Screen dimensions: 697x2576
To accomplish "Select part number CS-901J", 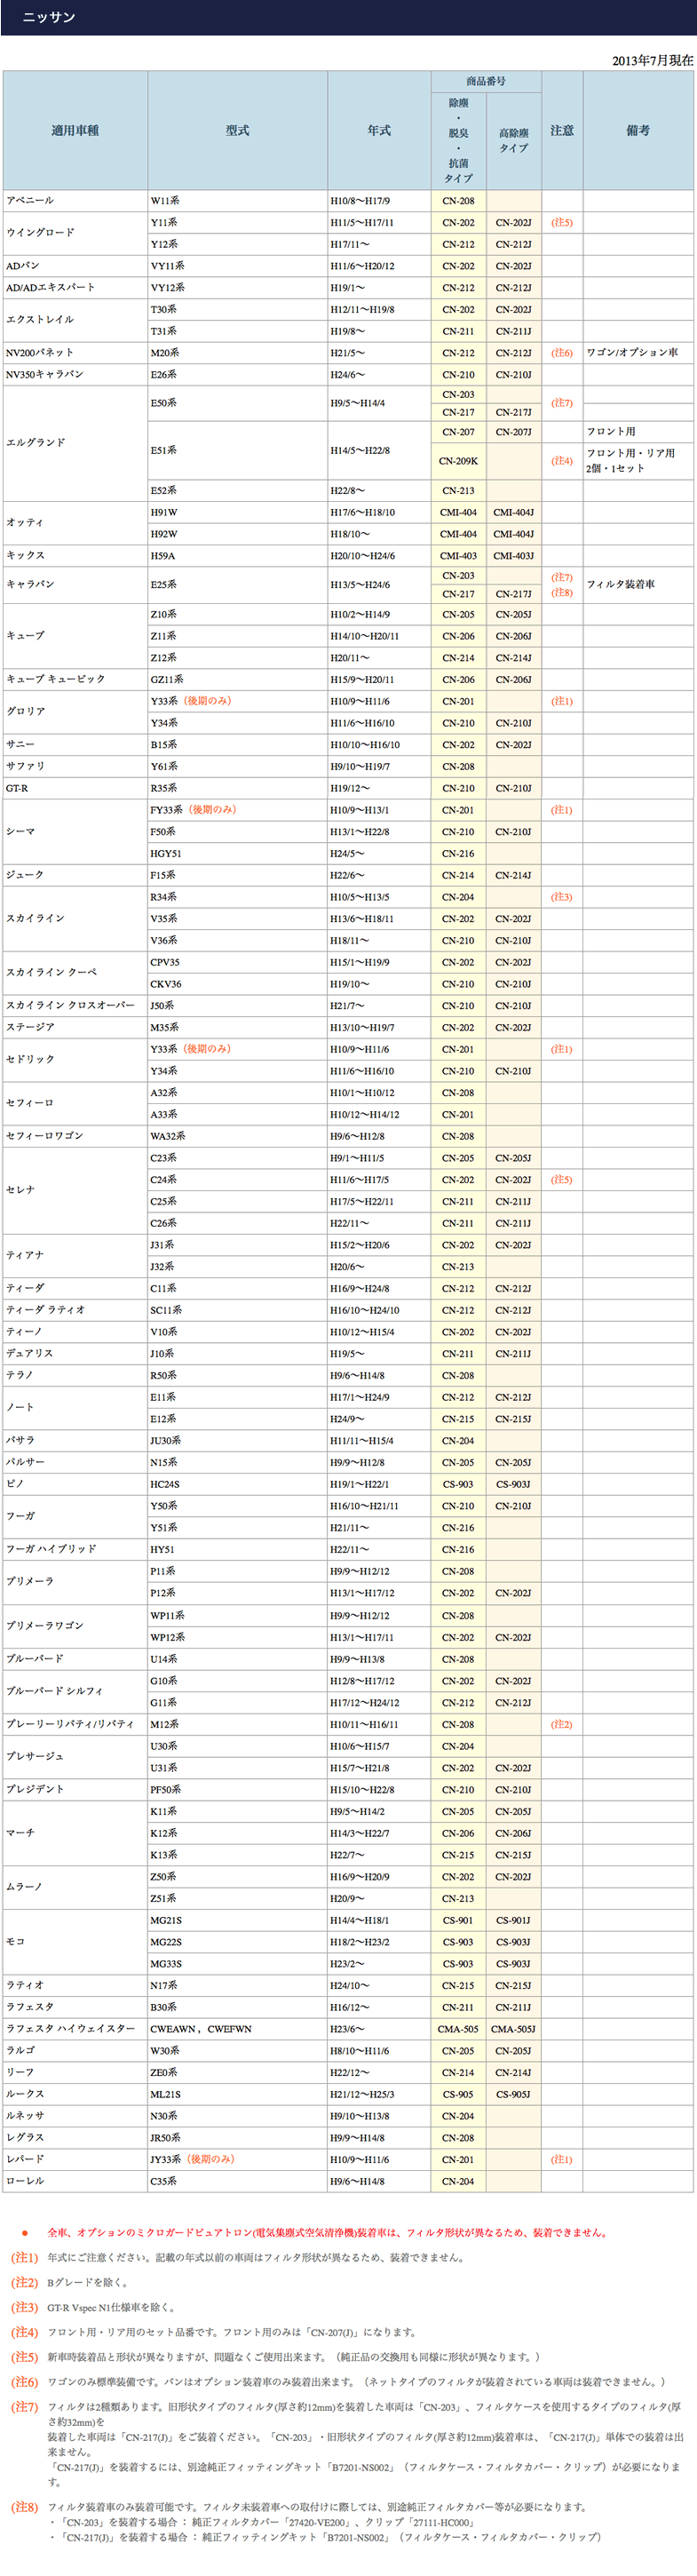I will (514, 1921).
